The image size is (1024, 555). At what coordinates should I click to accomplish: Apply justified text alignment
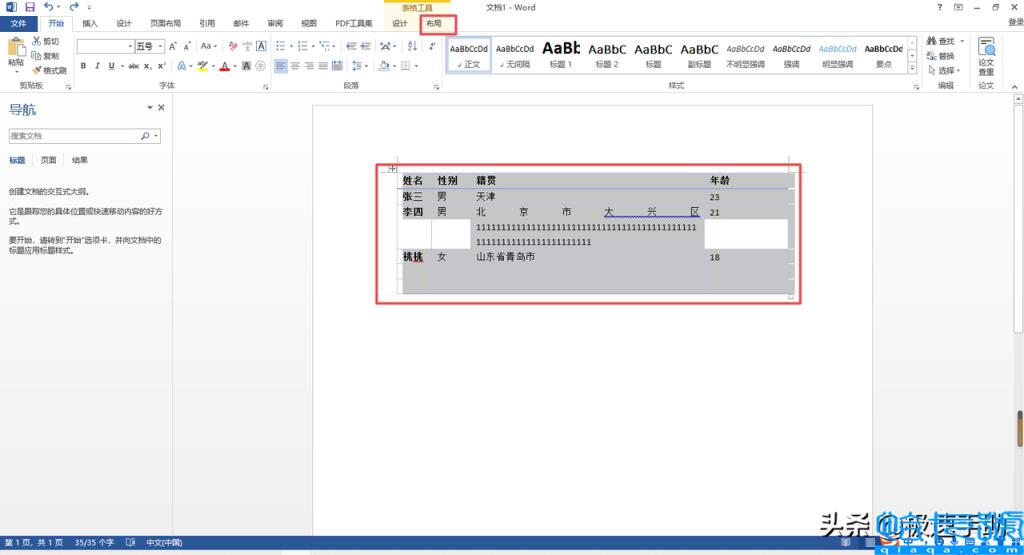pos(323,66)
